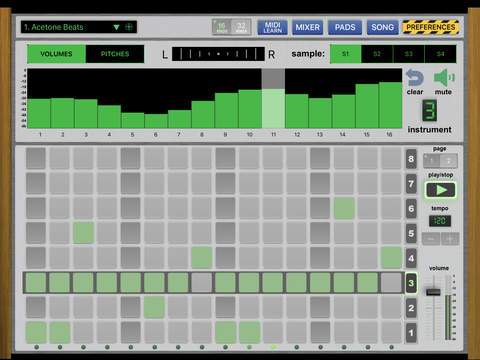Toggle MIDI Learn mode
The image size is (480, 360).
272,27
